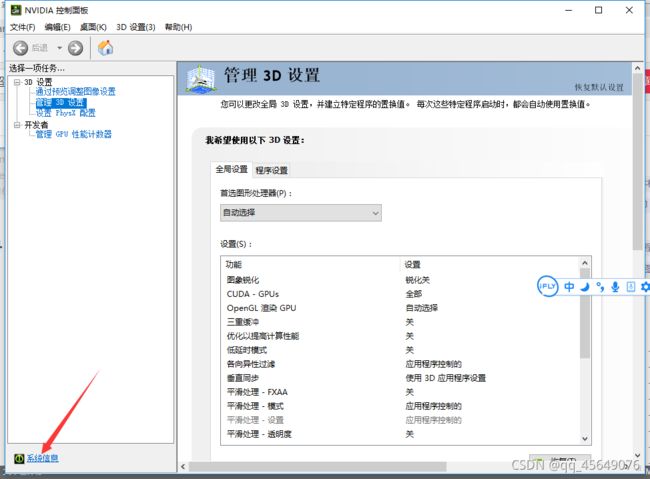Image resolution: width=650 pixels, height=479 pixels.
Task: Select the 图象锐化 settings row
Action: click(x=400, y=280)
